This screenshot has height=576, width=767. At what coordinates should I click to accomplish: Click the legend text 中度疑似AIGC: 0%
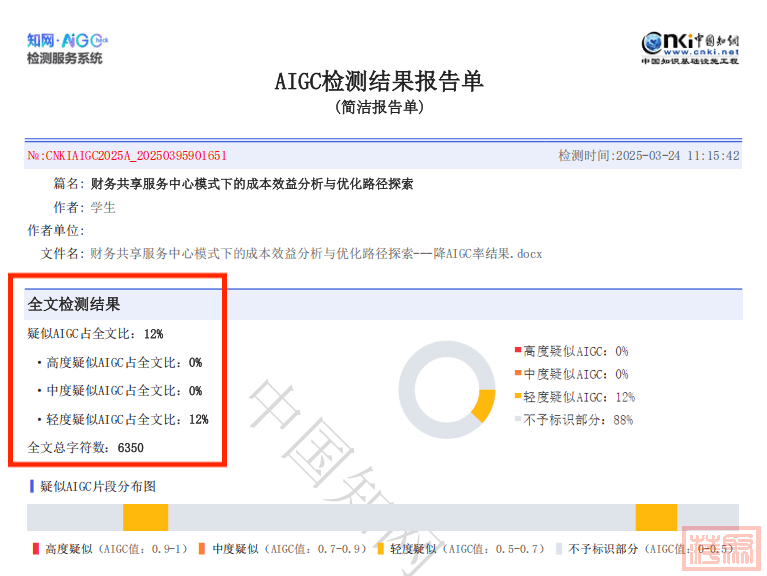pos(576,374)
